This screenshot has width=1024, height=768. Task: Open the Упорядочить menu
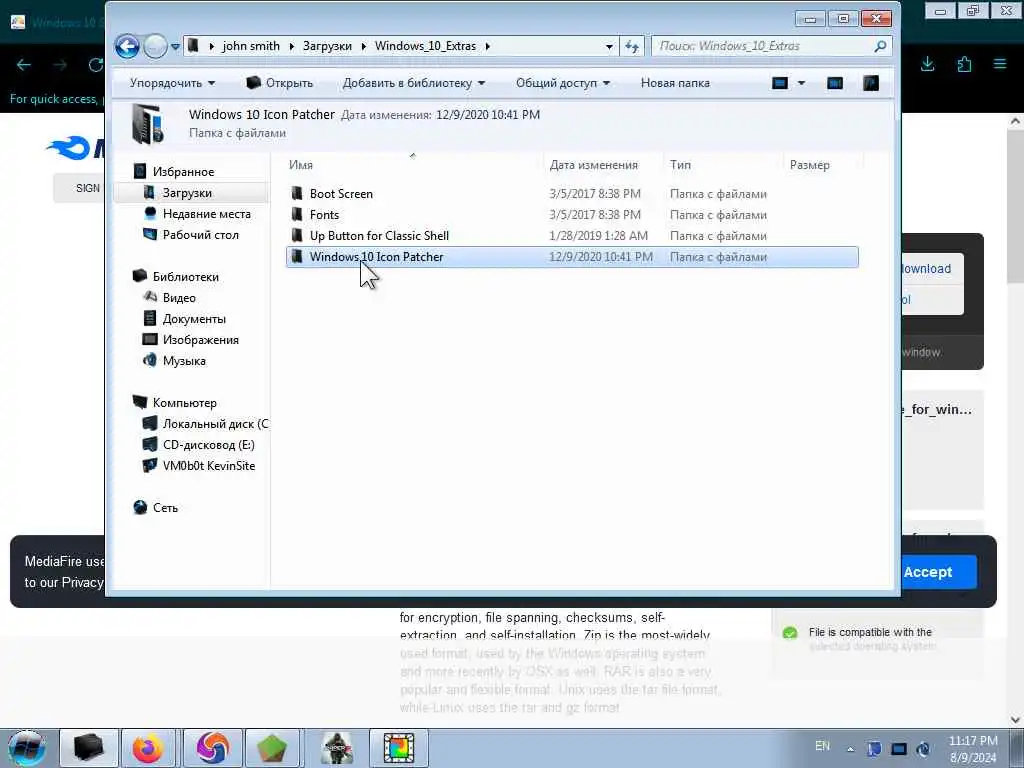coord(172,83)
